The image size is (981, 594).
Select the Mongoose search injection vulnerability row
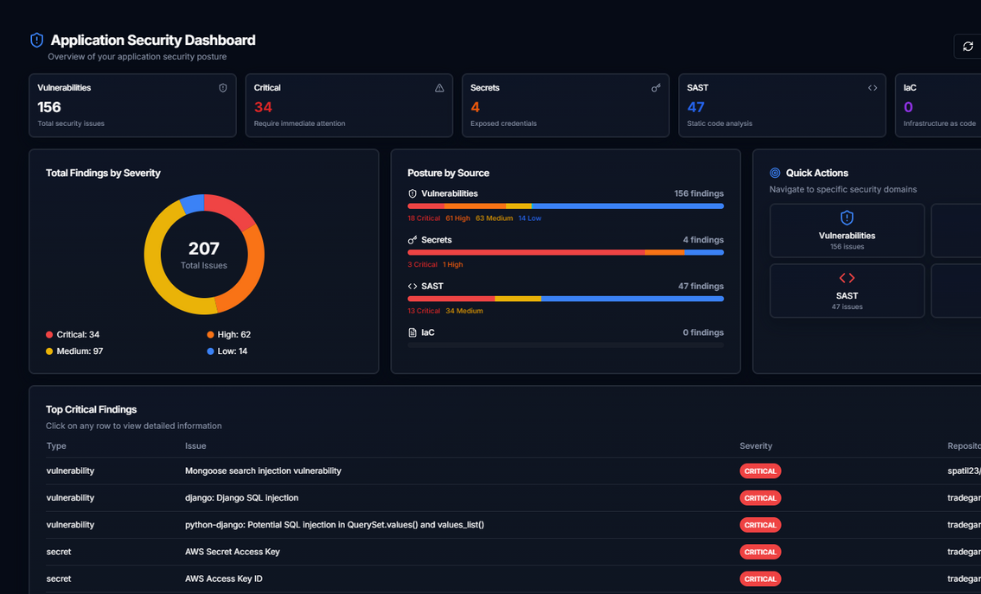point(263,471)
